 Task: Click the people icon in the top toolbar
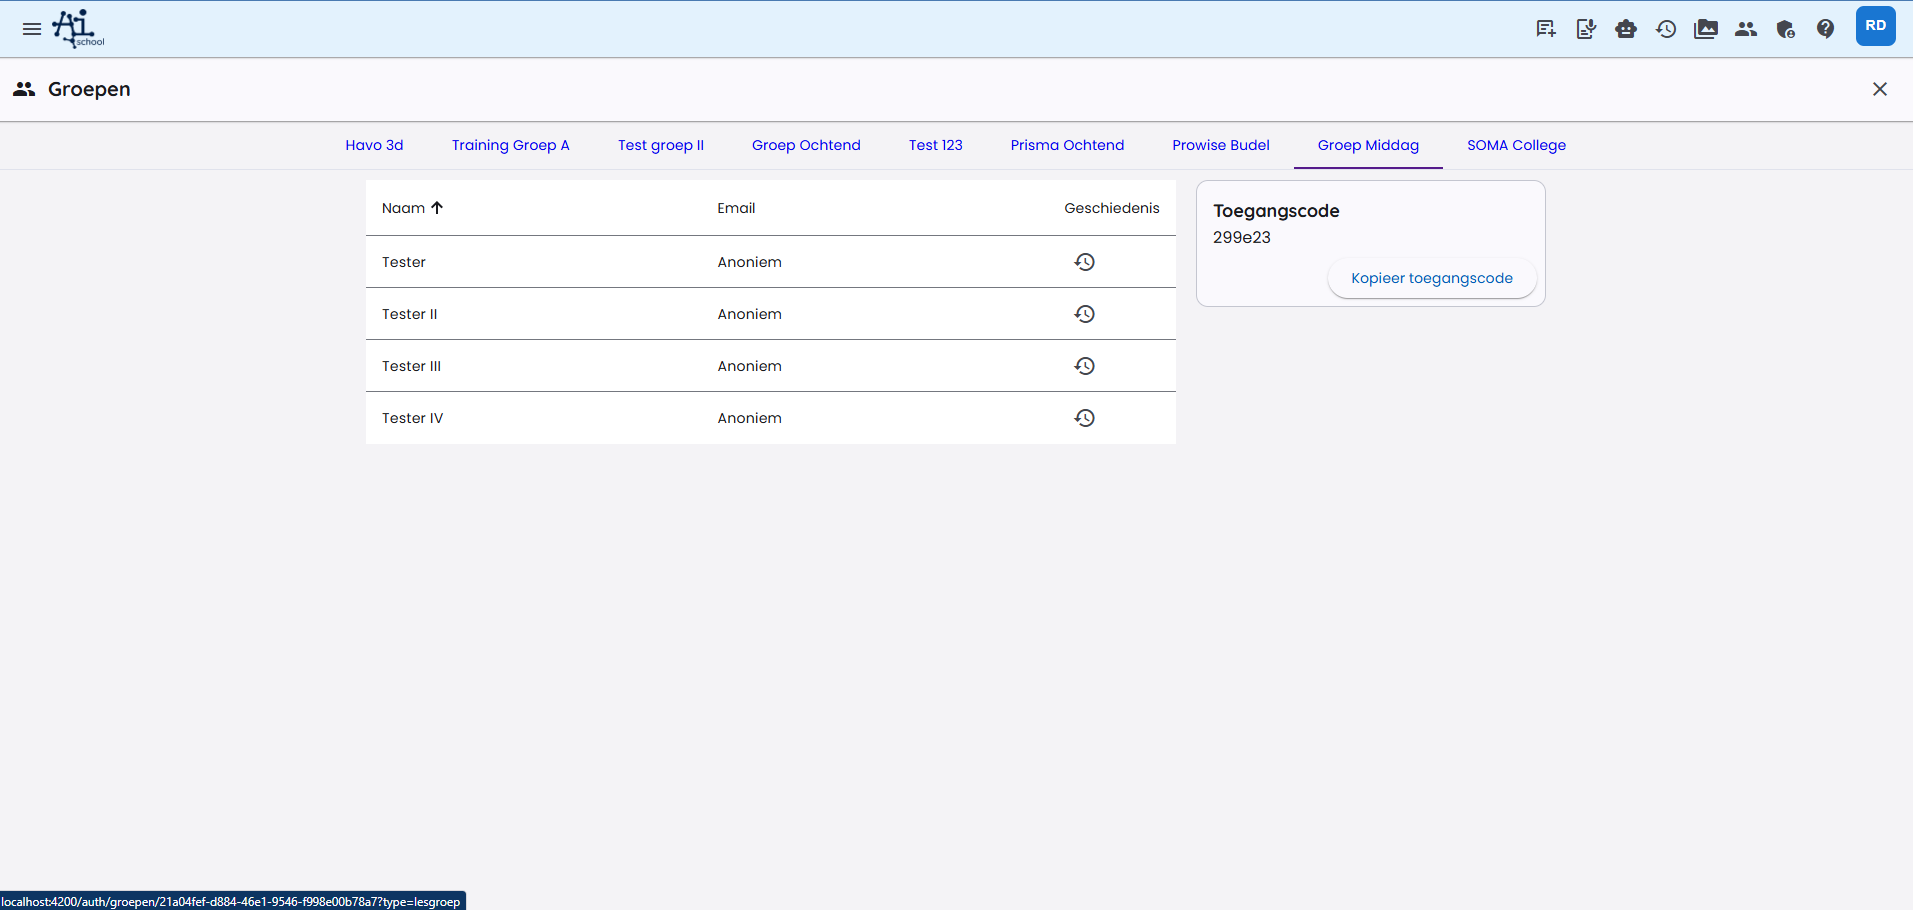1746,29
